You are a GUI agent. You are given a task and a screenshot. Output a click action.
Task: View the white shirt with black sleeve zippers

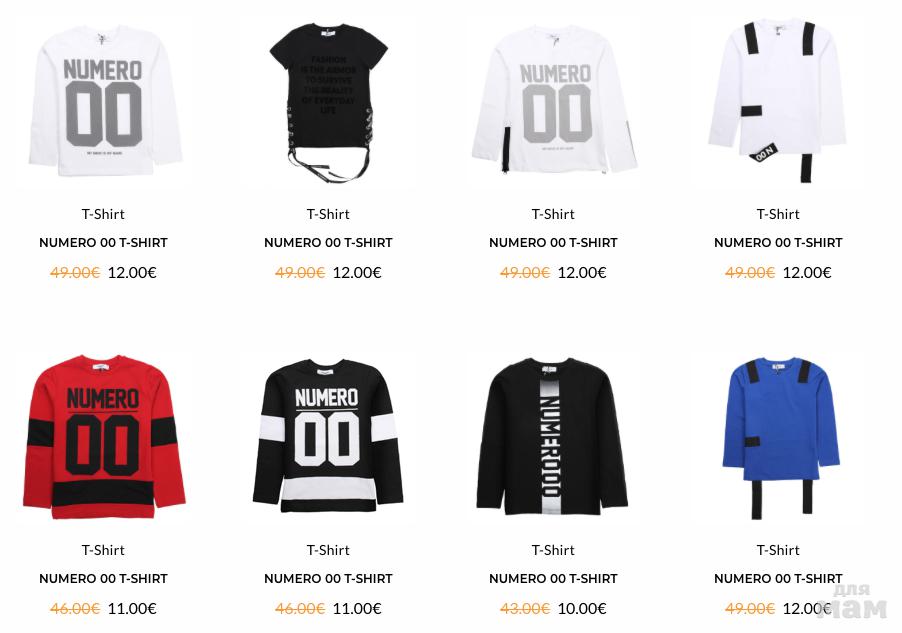pyautogui.click(x=553, y=99)
